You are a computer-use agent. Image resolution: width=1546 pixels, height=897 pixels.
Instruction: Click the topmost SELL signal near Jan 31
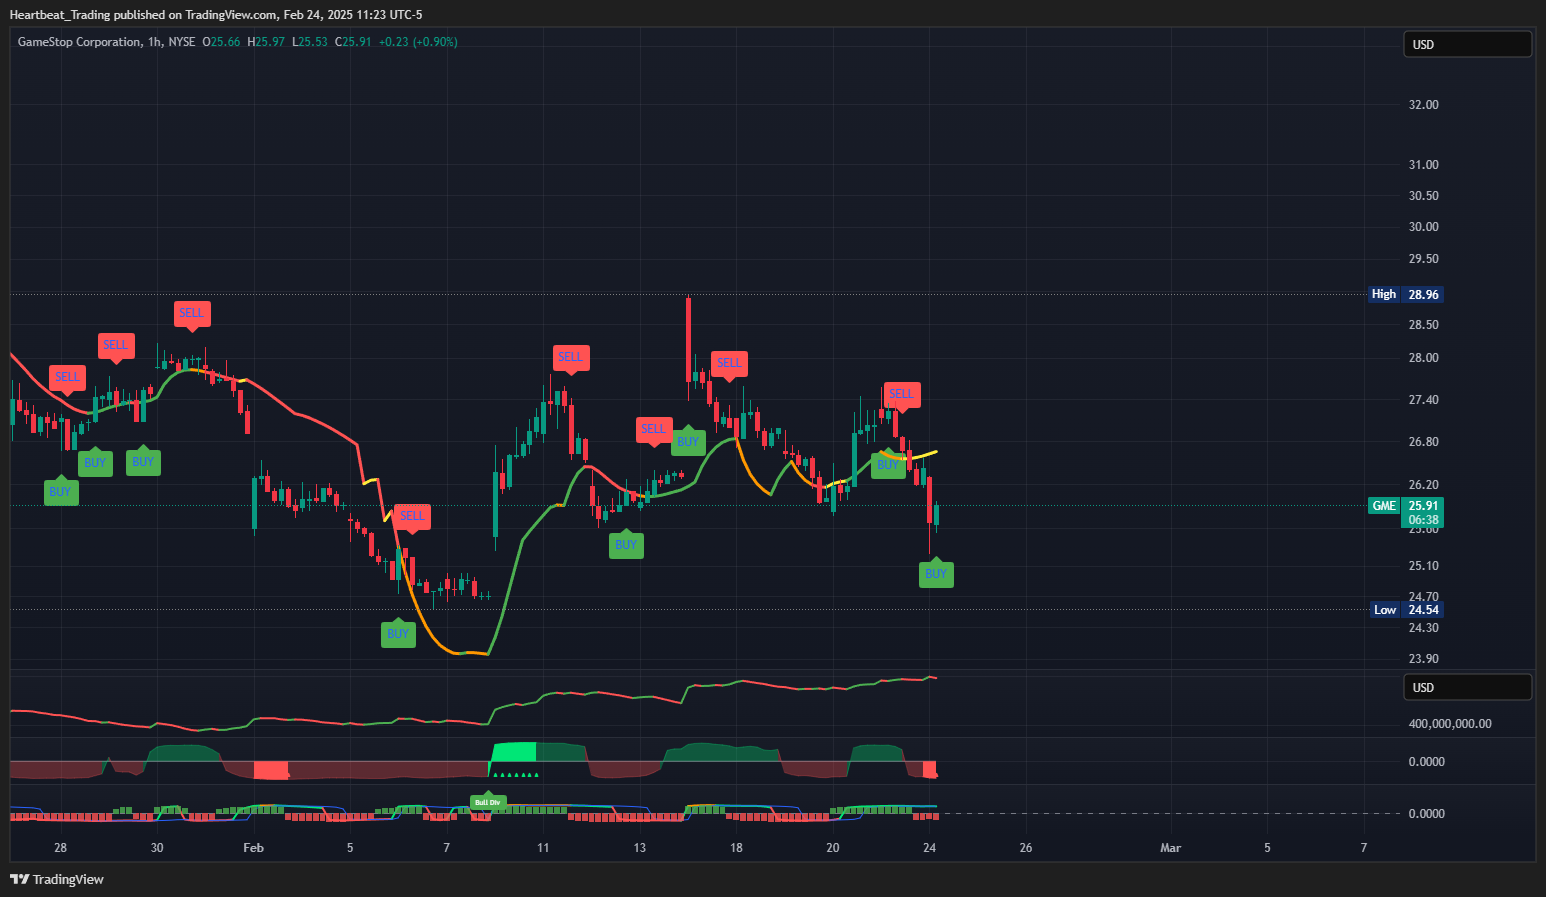(191, 314)
